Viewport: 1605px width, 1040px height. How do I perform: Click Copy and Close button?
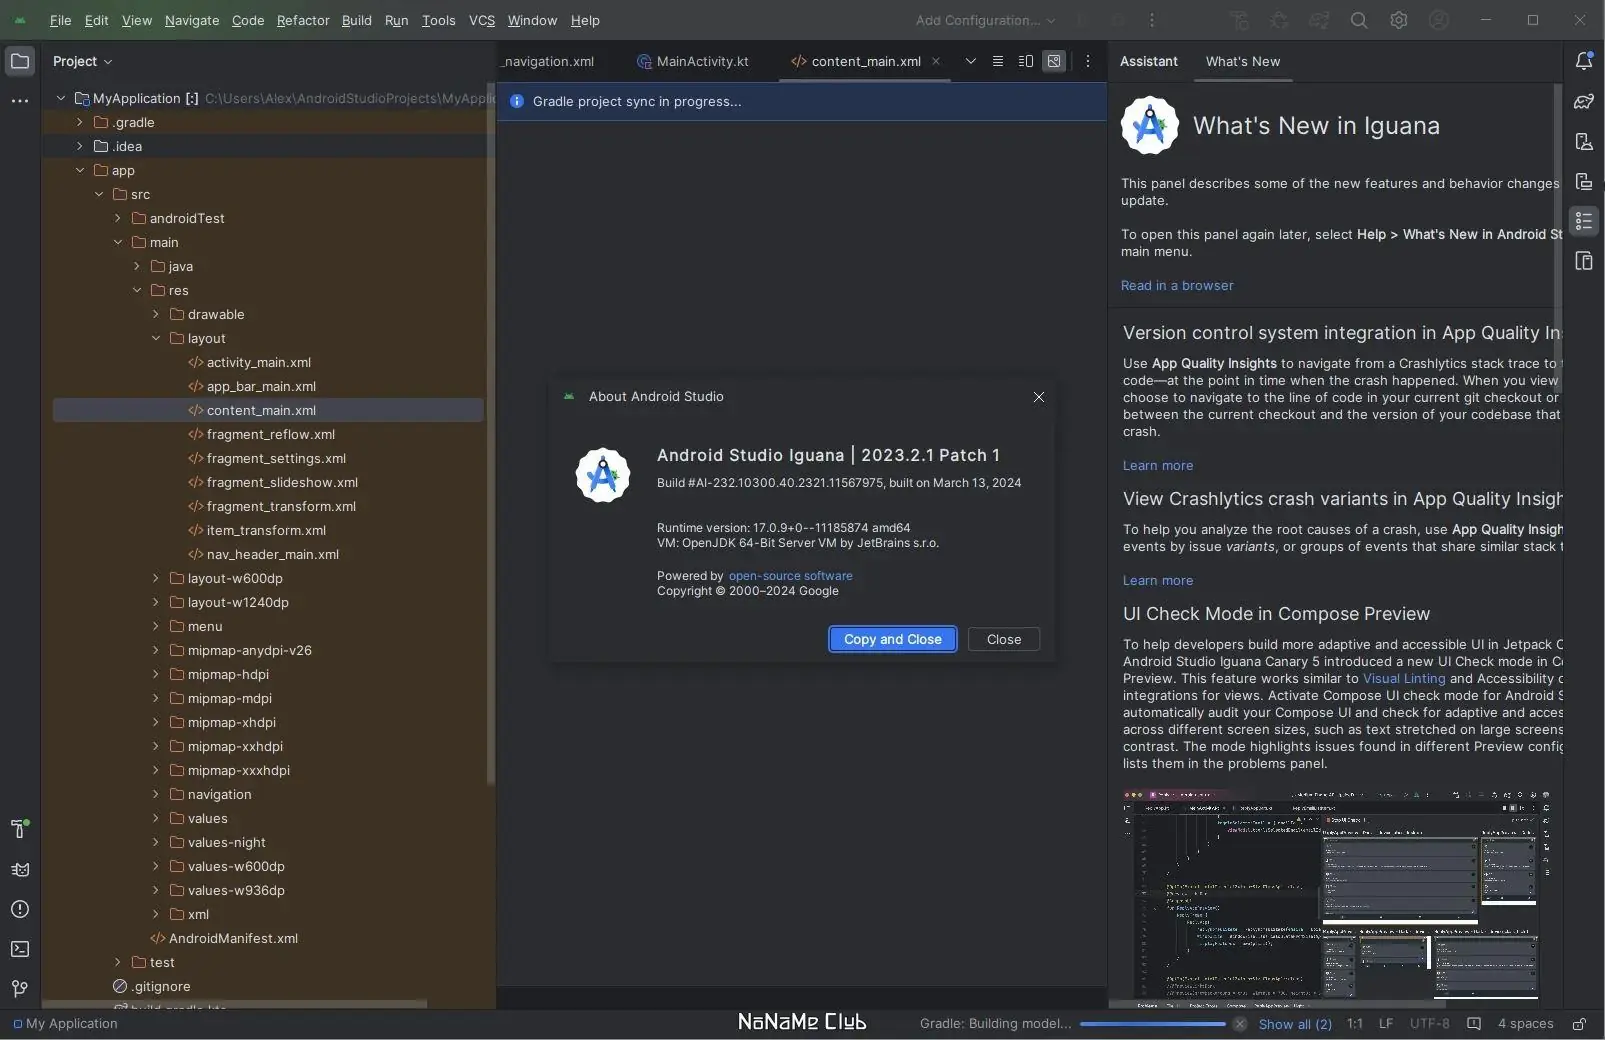coord(893,639)
